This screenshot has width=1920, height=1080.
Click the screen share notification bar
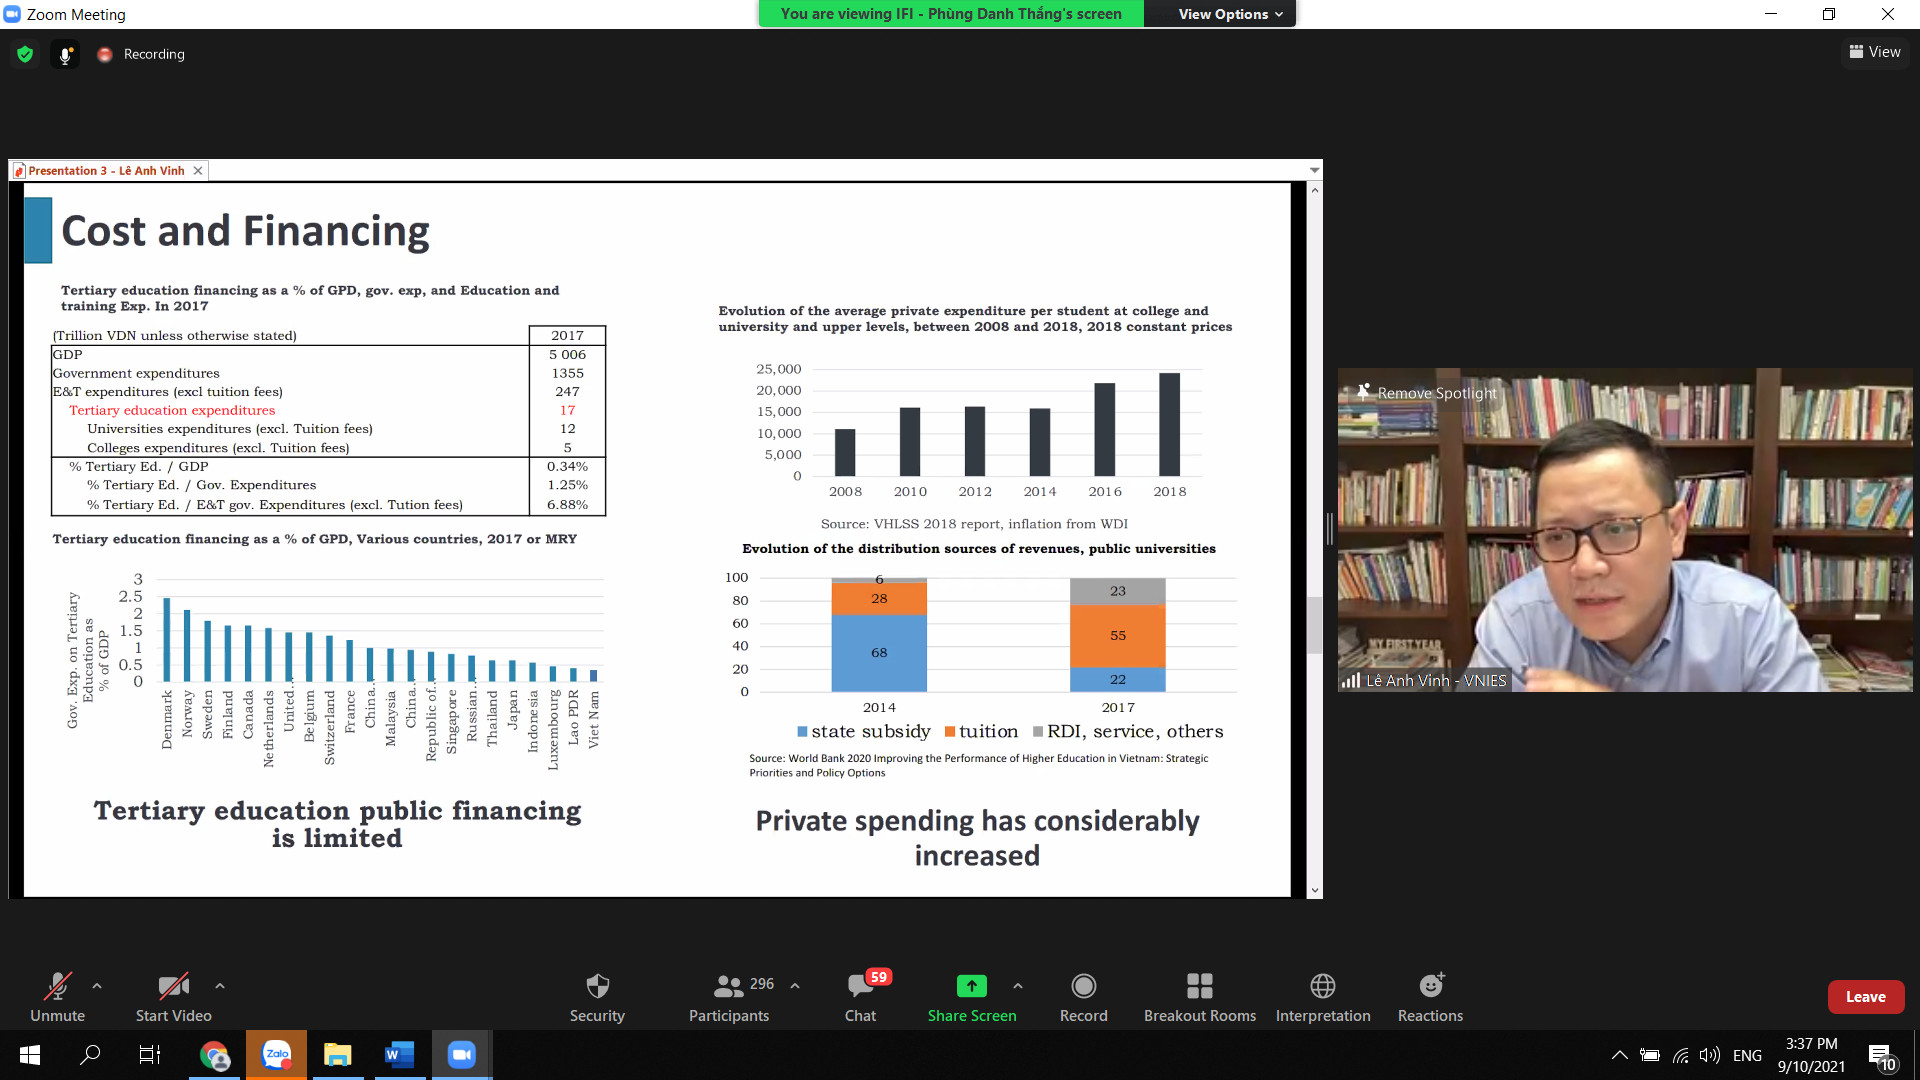tap(949, 13)
